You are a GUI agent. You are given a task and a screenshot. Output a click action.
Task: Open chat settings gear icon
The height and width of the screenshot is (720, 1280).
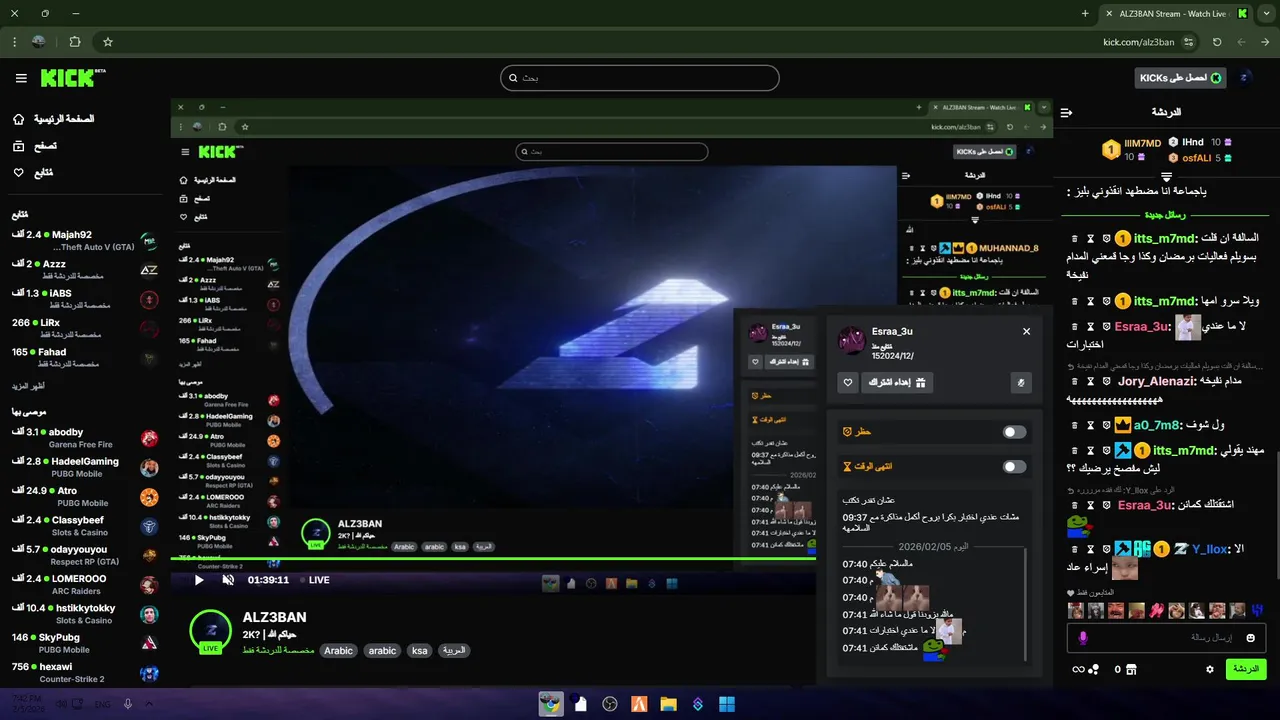click(1210, 669)
